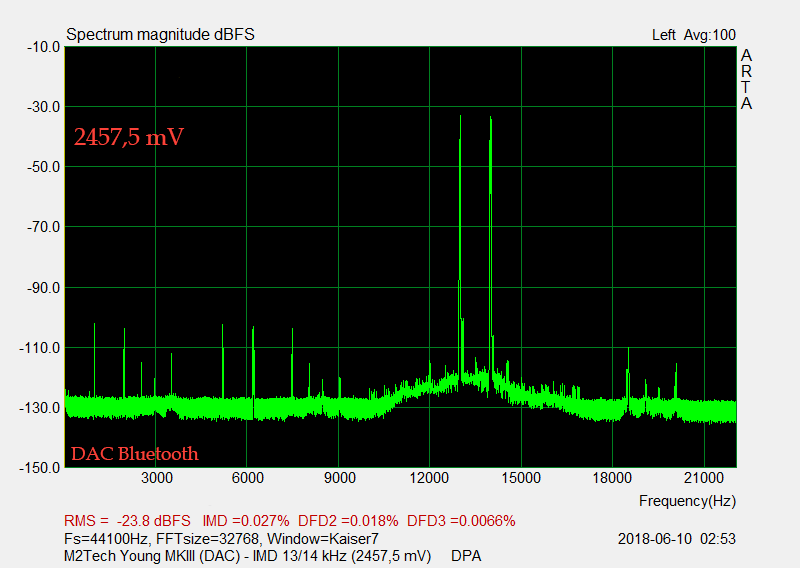Click the '12000' frequency axis label
The width and height of the screenshot is (800, 568).
429,478
